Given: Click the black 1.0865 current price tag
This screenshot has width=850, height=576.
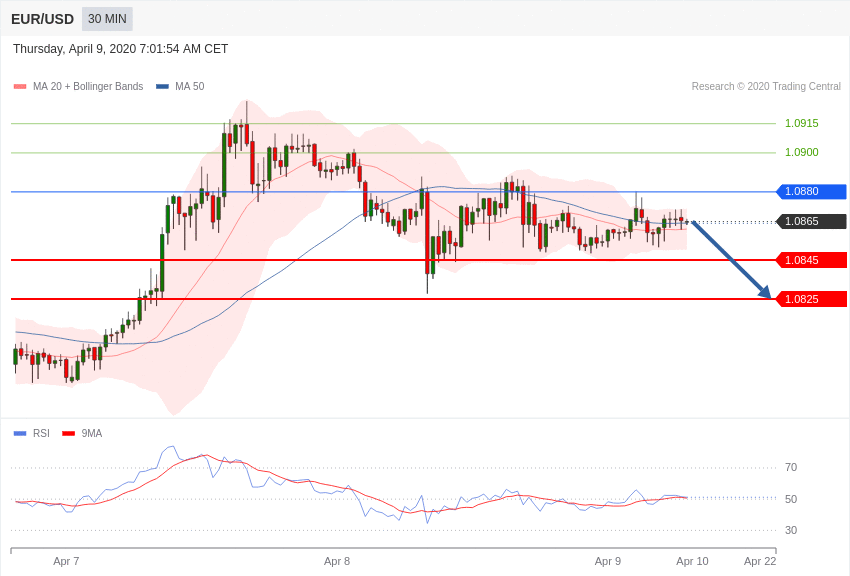Looking at the screenshot, I should (x=812, y=221).
